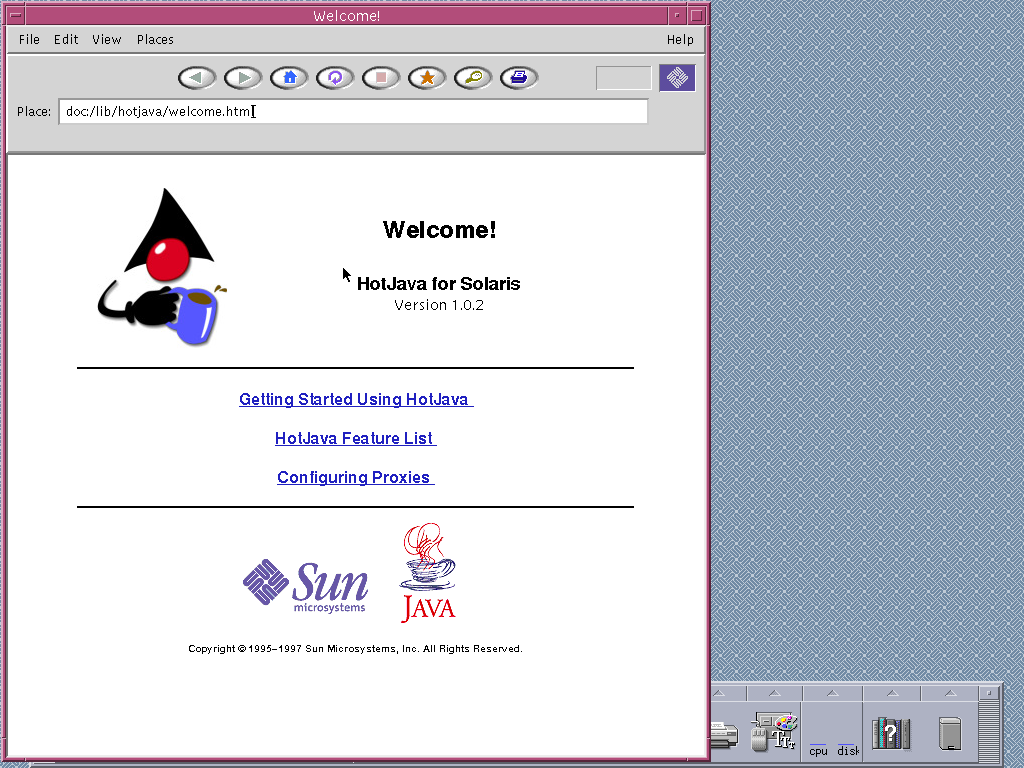Activate the search key icon
Image resolution: width=1024 pixels, height=768 pixels.
point(473,77)
